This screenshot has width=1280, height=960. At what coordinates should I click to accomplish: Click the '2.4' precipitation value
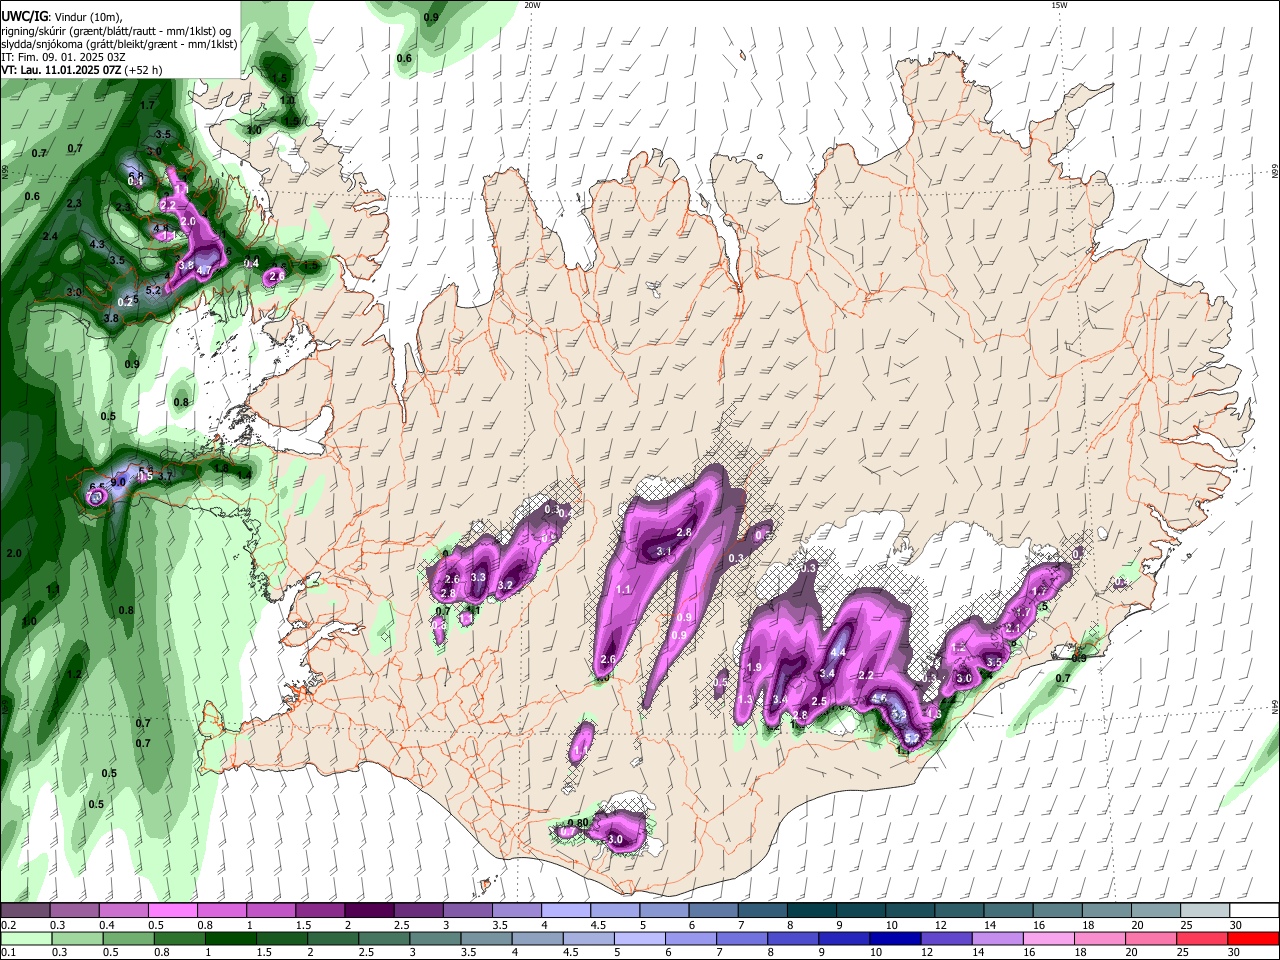point(51,236)
